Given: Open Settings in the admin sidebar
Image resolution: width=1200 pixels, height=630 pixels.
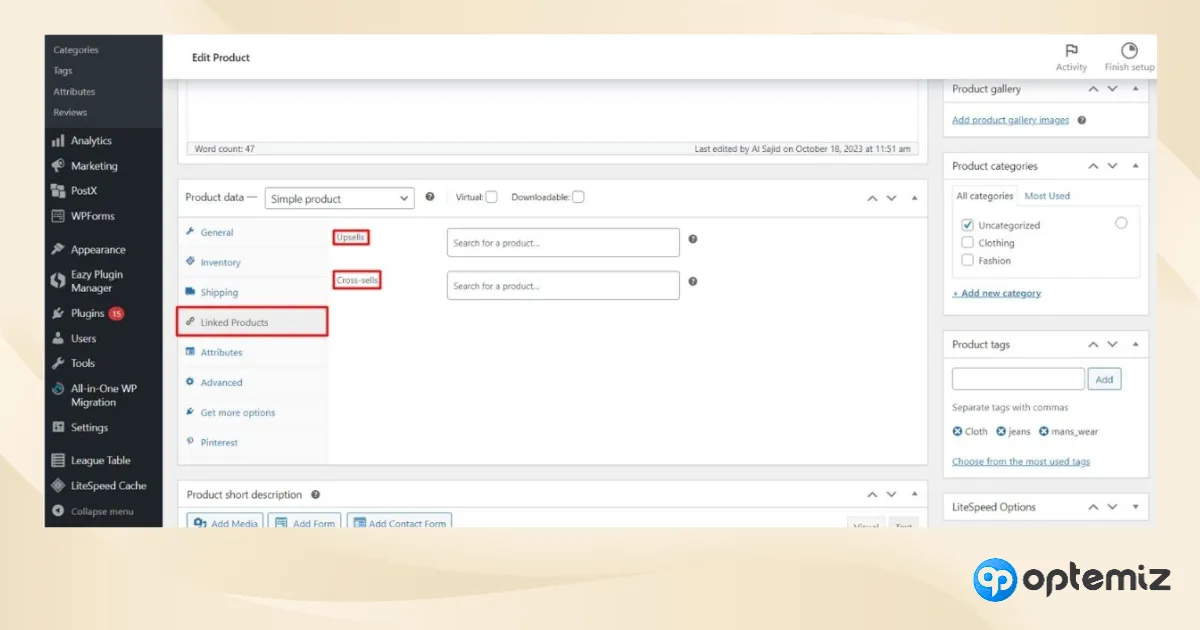Looking at the screenshot, I should [89, 427].
